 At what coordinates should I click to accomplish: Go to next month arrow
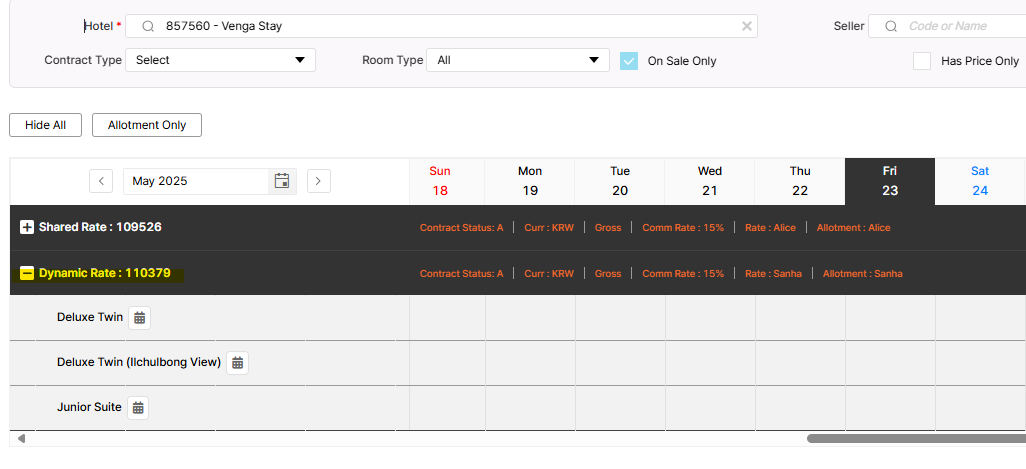pyautogui.click(x=318, y=181)
